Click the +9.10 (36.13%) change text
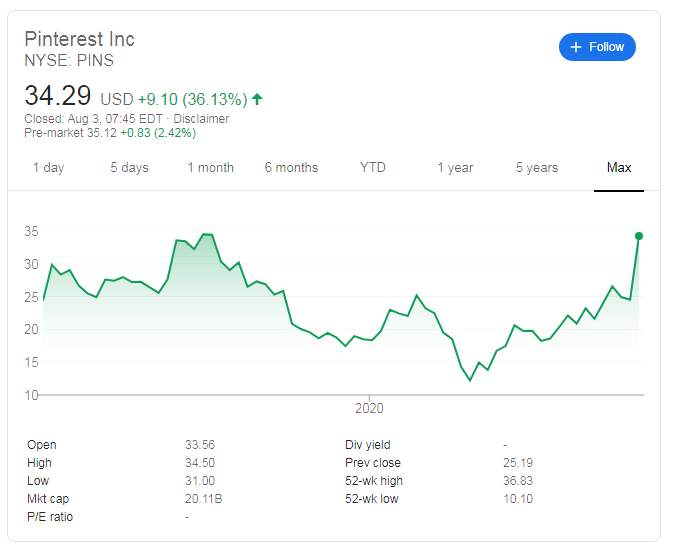Screen dimensions: 675x555 (192, 99)
